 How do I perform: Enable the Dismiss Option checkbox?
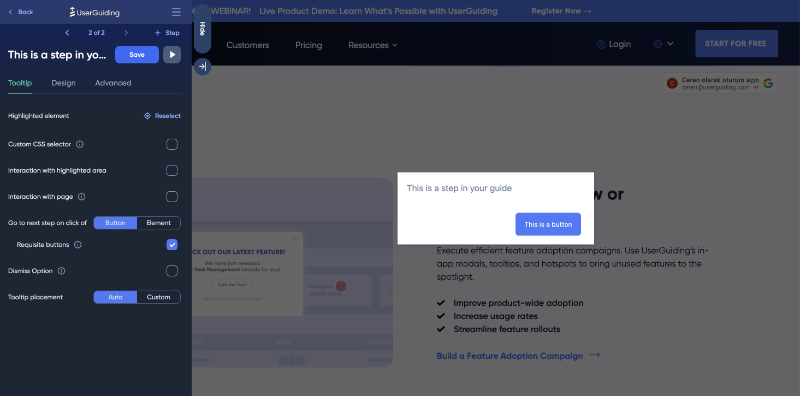point(172,271)
